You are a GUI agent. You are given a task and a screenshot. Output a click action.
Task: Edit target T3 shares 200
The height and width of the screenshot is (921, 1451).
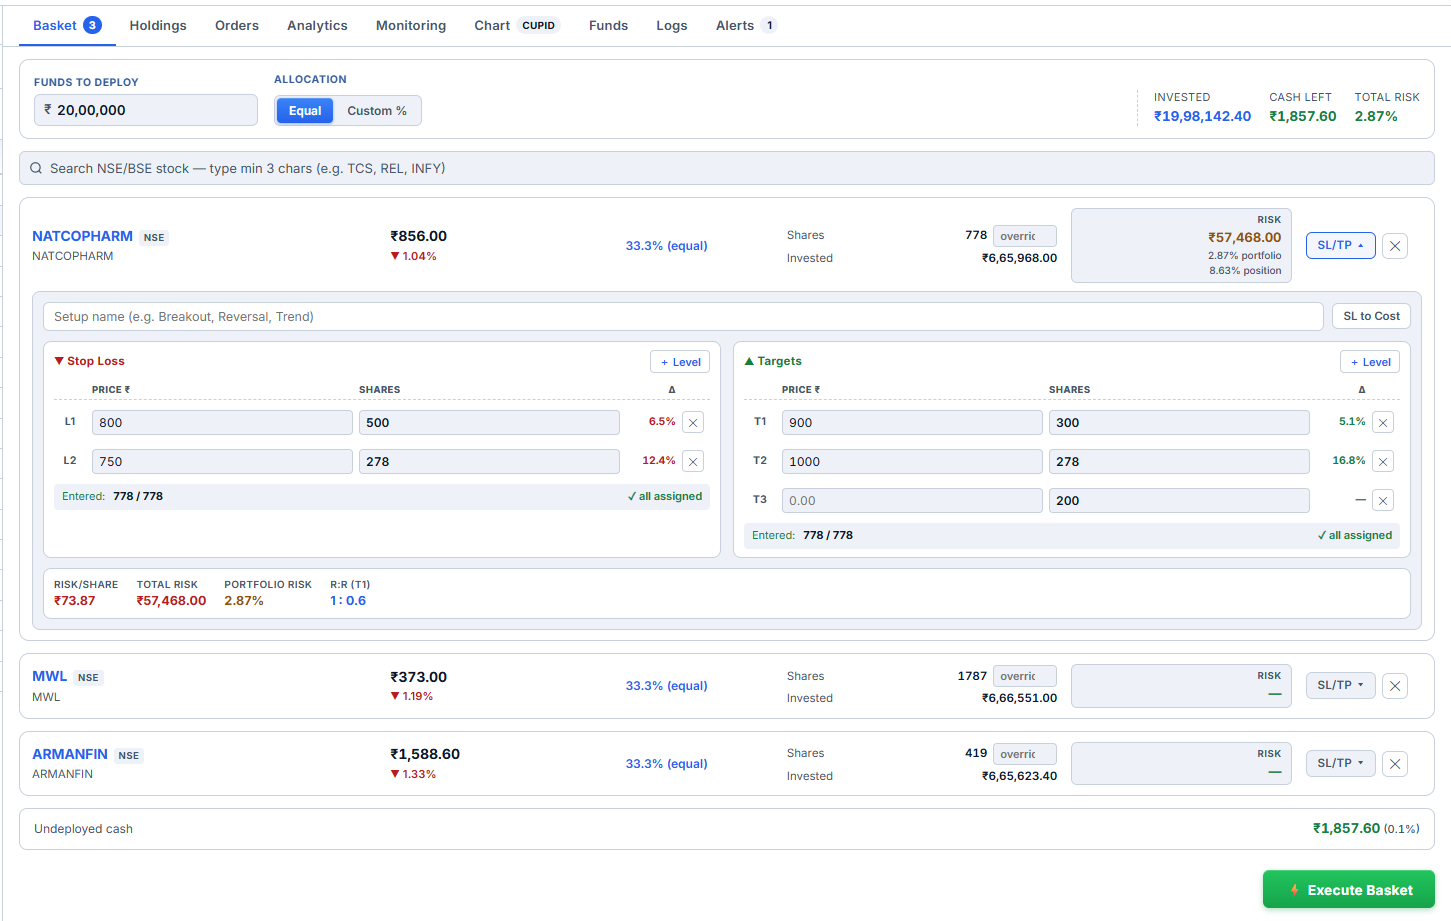click(x=1179, y=501)
